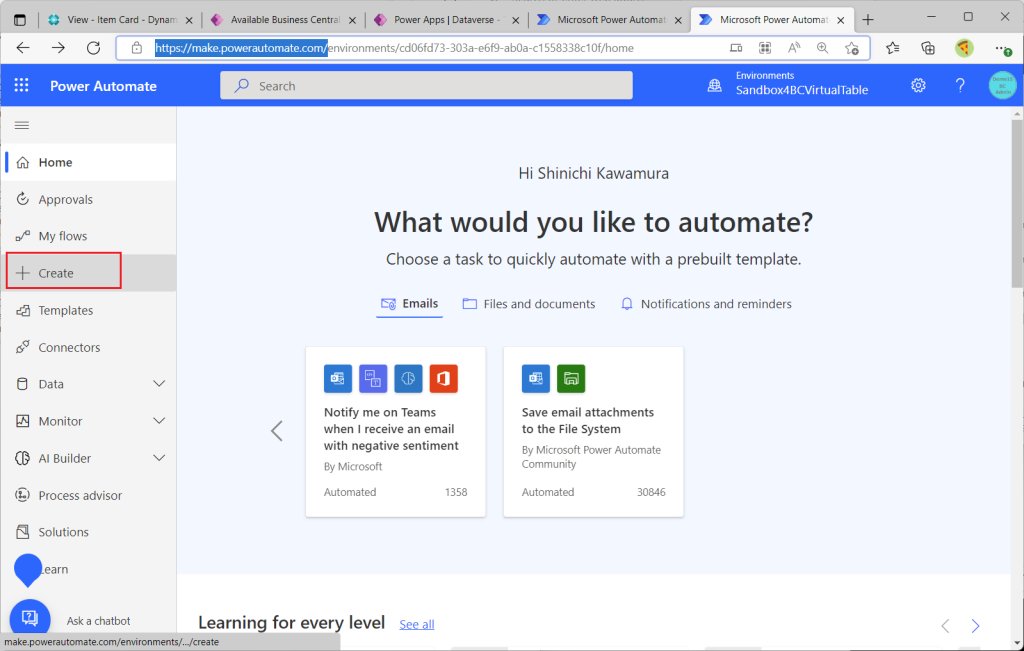
Task: Switch to Files and documents tab
Action: coord(529,304)
